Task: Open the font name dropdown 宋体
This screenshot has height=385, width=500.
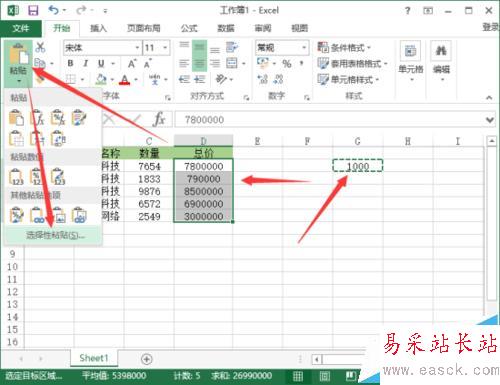Action: pos(137,48)
